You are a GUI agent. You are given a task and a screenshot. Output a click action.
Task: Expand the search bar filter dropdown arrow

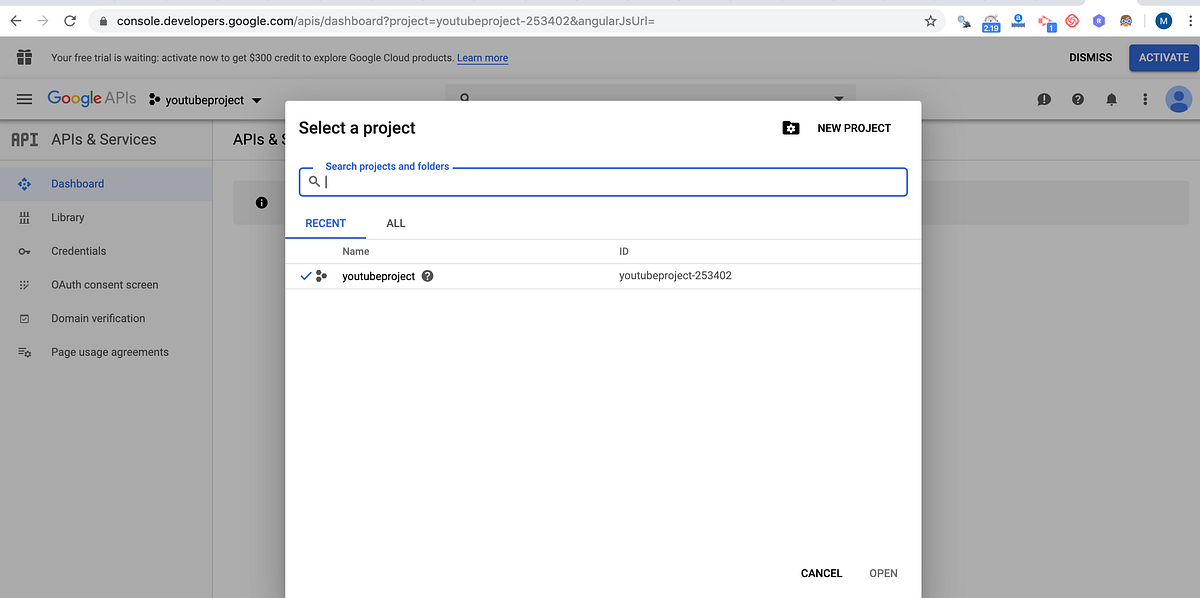click(839, 99)
